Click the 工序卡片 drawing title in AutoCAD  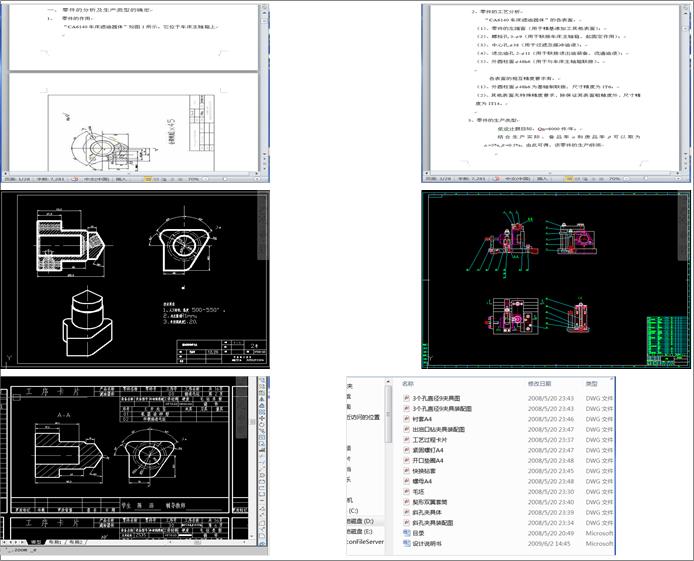coord(52,392)
